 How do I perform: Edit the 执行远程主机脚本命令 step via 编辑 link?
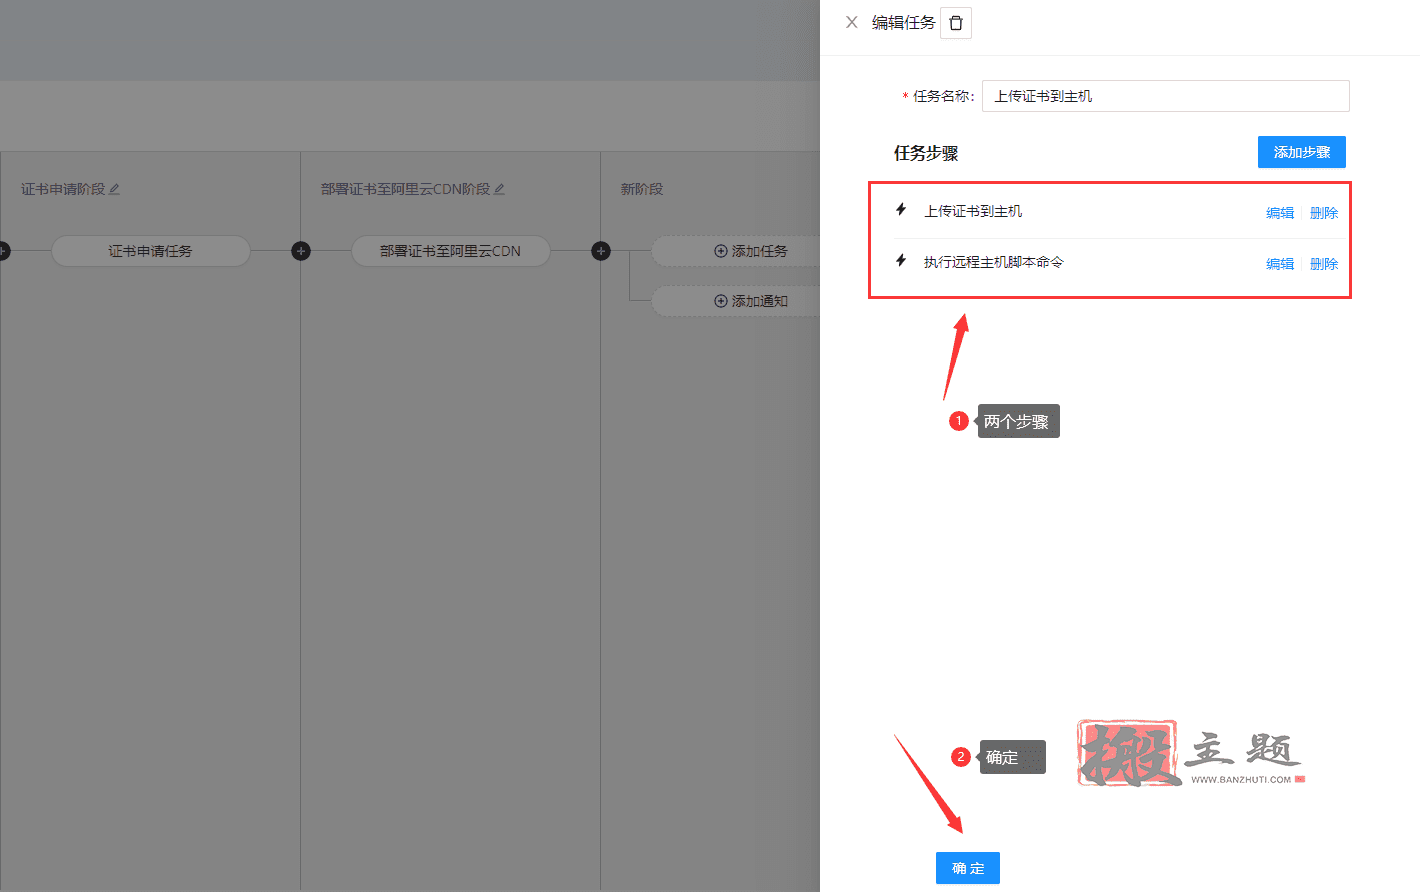tap(1280, 264)
